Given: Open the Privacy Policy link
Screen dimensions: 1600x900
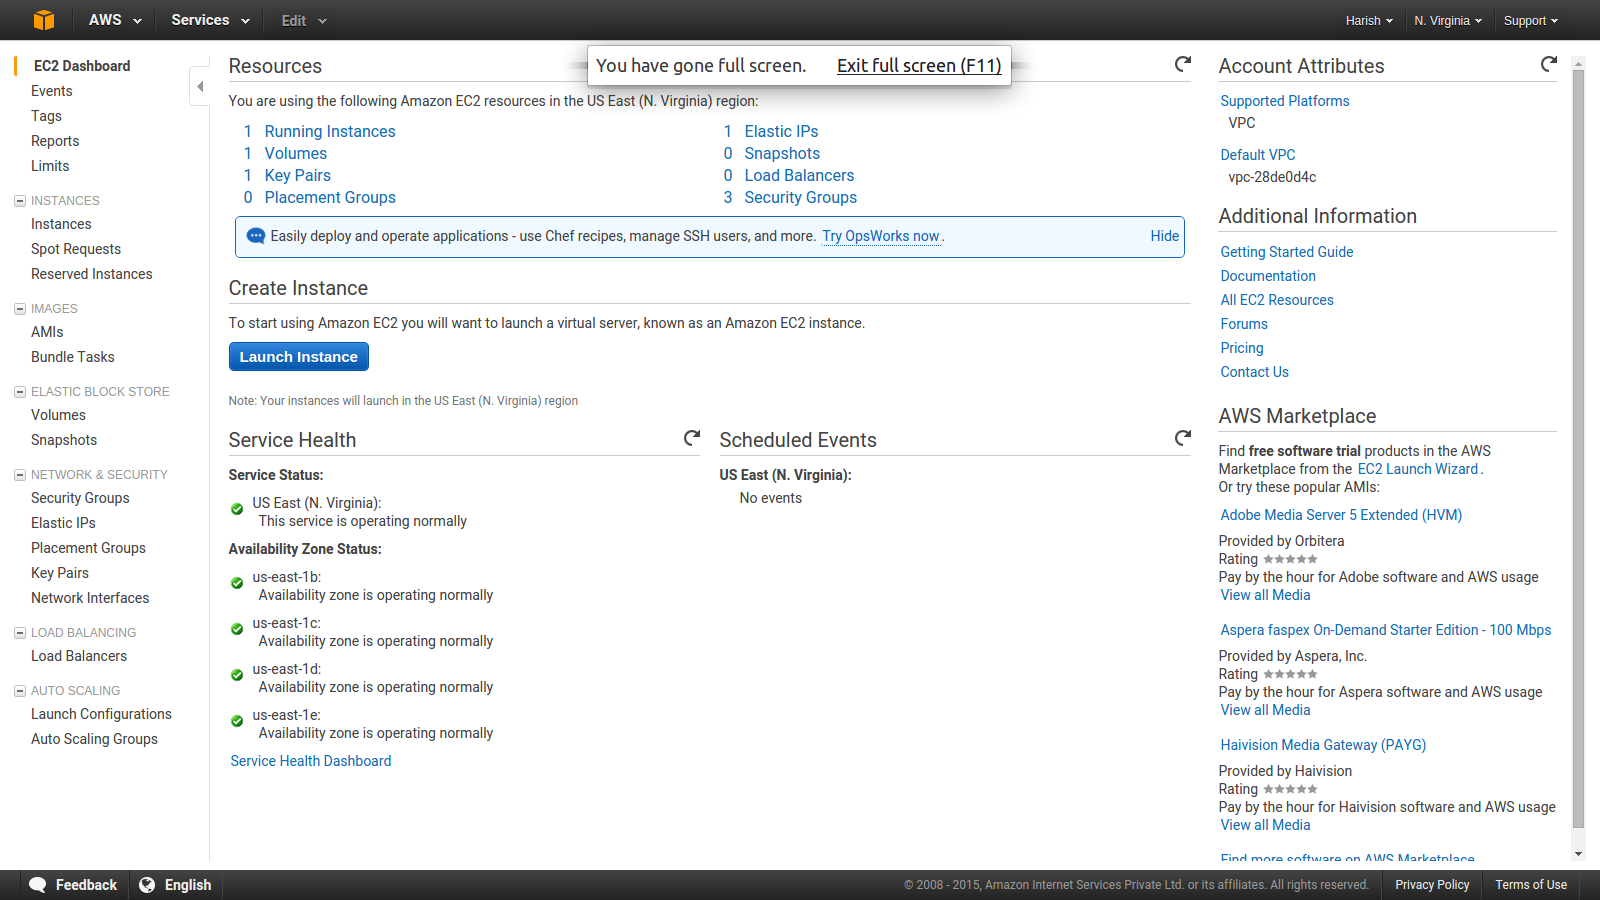Looking at the screenshot, I should click(1432, 885).
